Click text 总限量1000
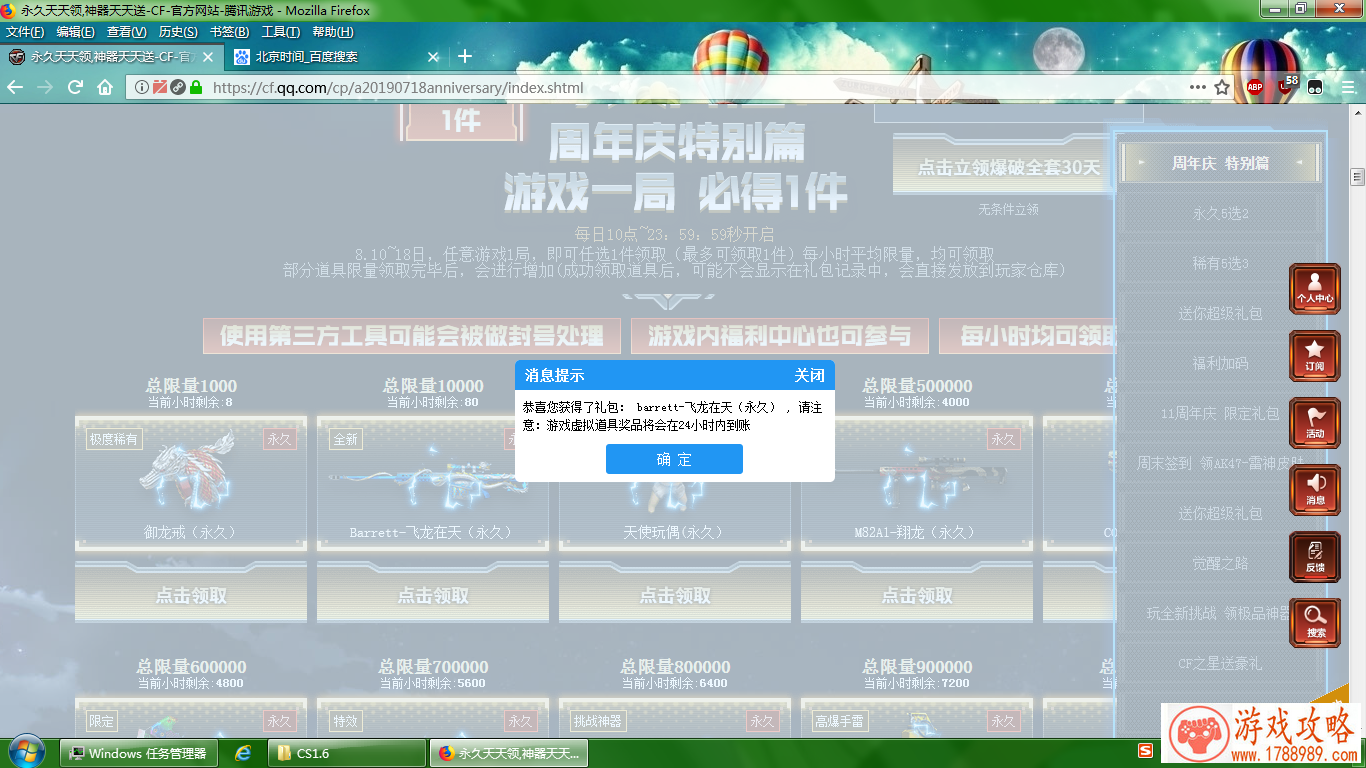Viewport: 1366px width, 768px height. 191,385
